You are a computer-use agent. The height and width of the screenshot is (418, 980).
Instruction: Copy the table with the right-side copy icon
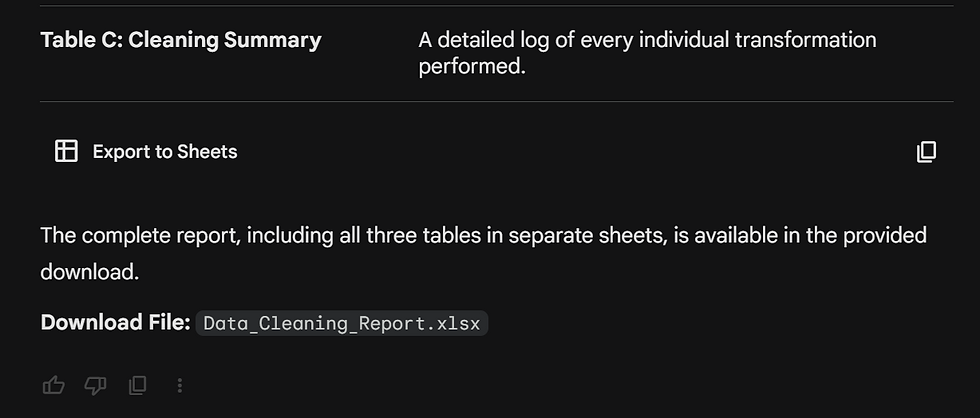[x=926, y=152]
